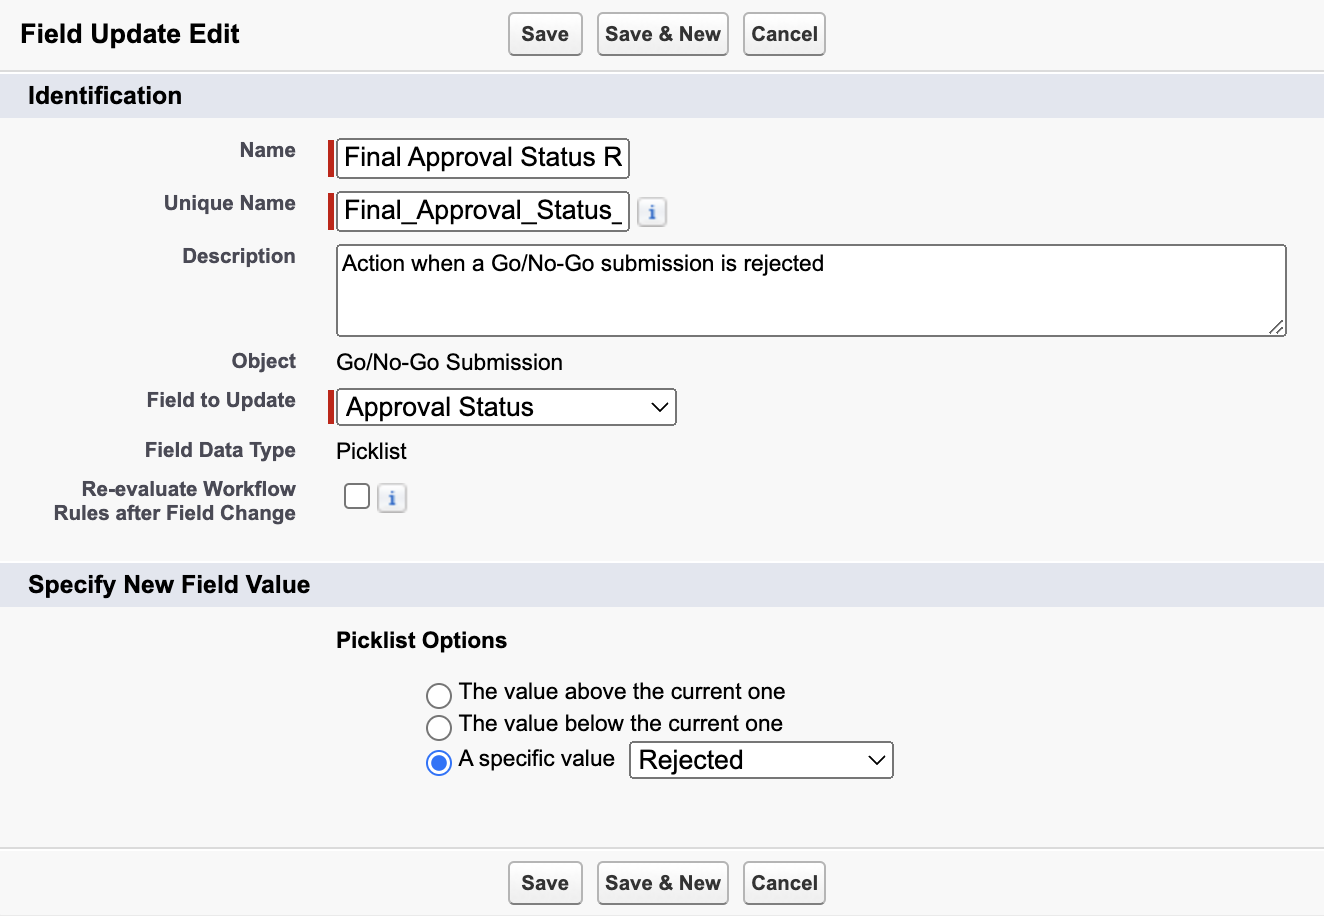Select 'The value below the current one' option
This screenshot has width=1324, height=916.
pos(438,727)
